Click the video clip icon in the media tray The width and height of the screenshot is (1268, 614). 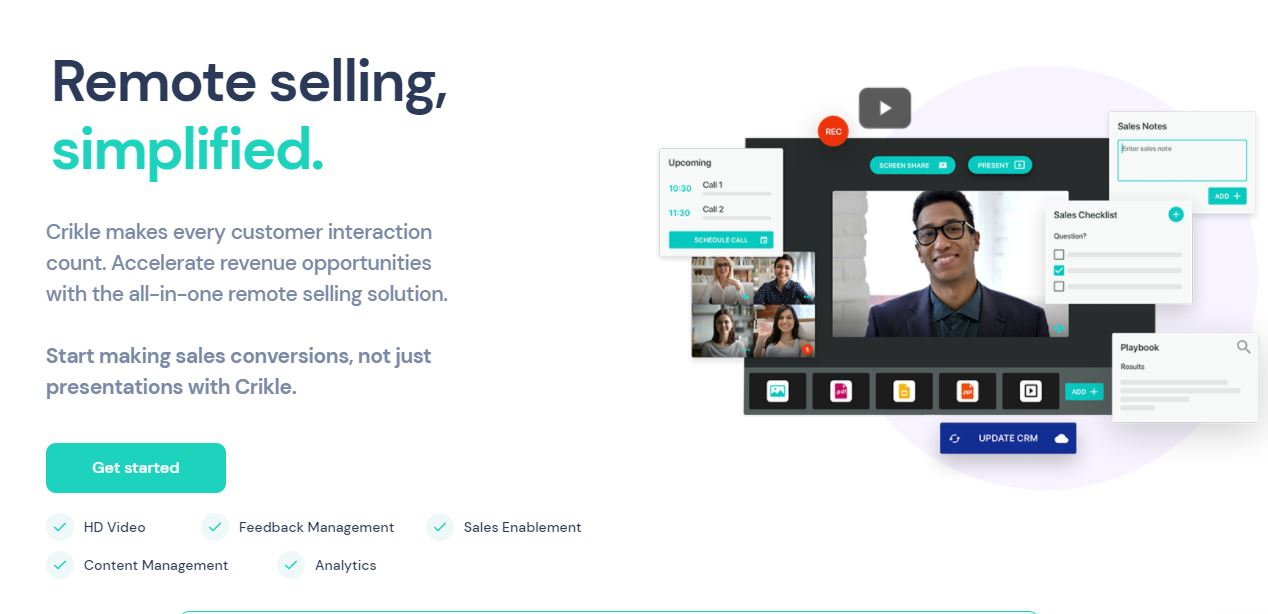(x=1030, y=391)
